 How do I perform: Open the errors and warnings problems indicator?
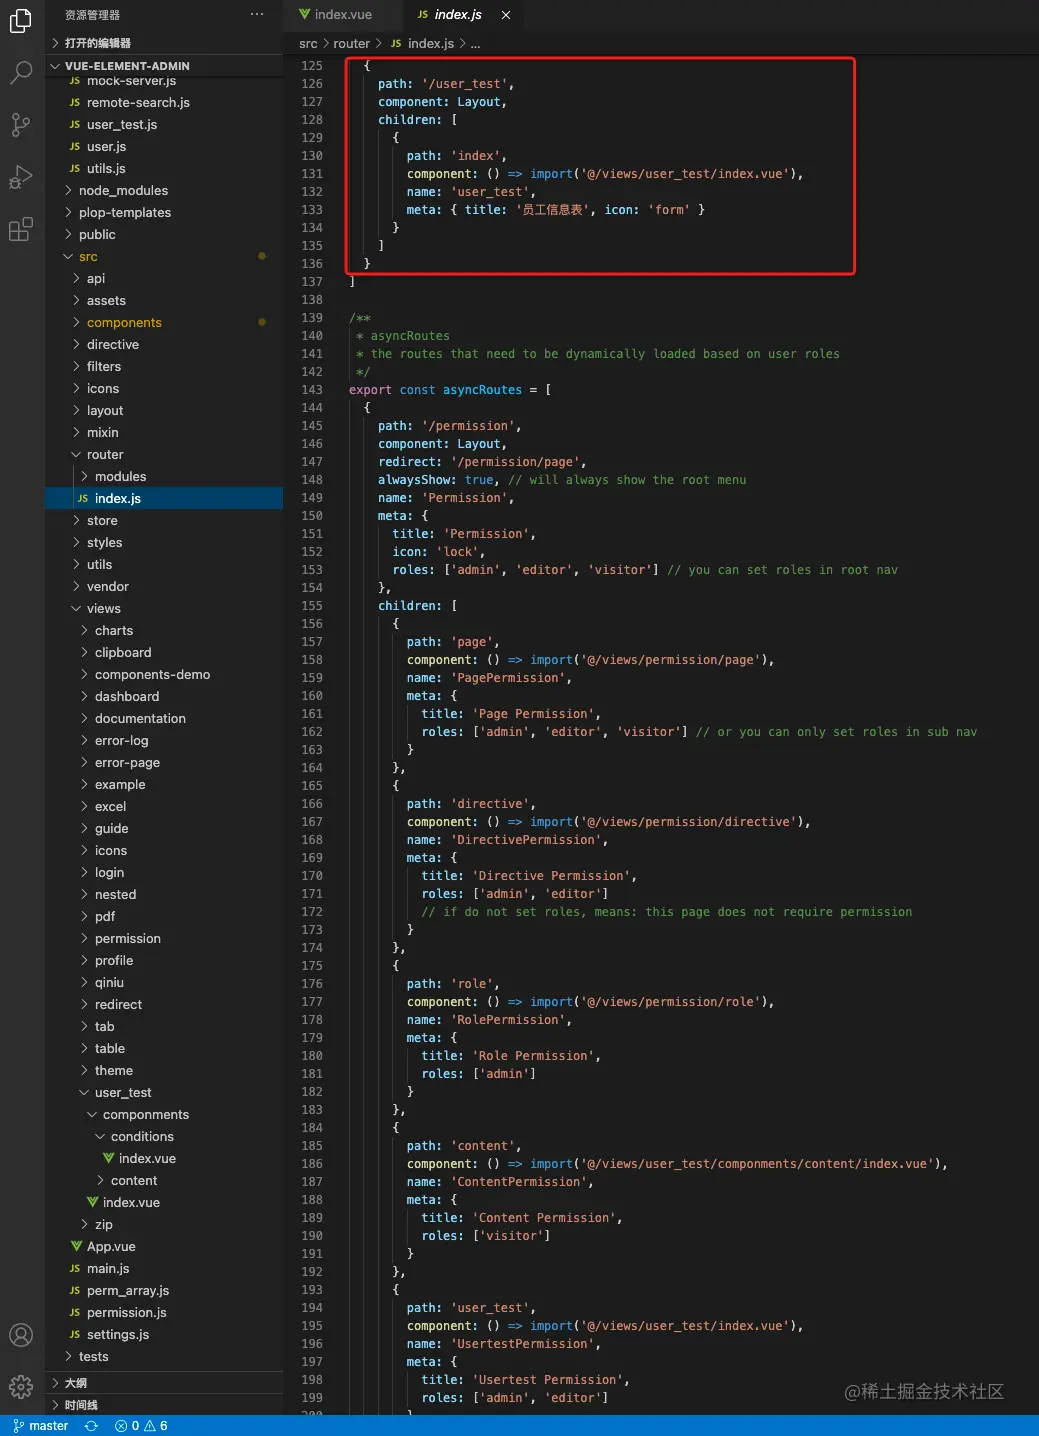141,1426
